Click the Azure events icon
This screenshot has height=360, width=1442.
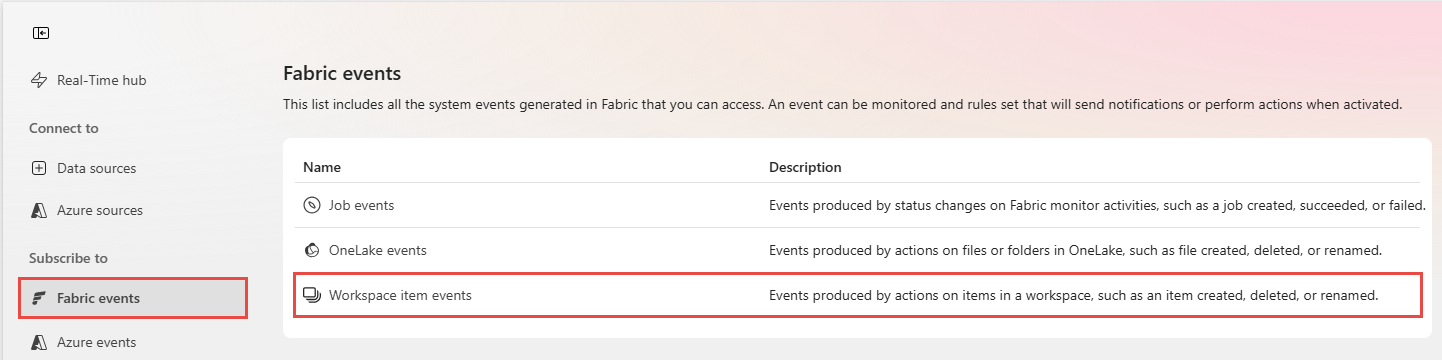[40, 342]
